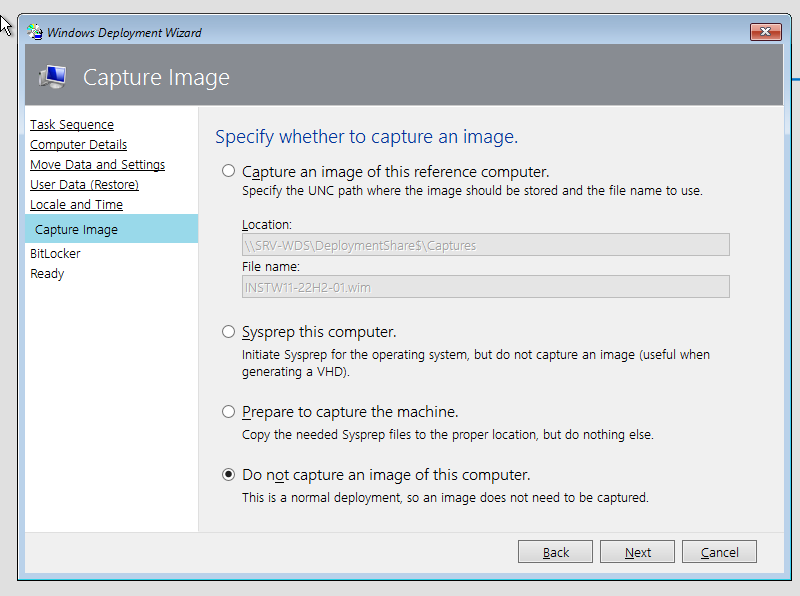Click the Location path field
The width and height of the screenshot is (800, 596).
click(486, 244)
